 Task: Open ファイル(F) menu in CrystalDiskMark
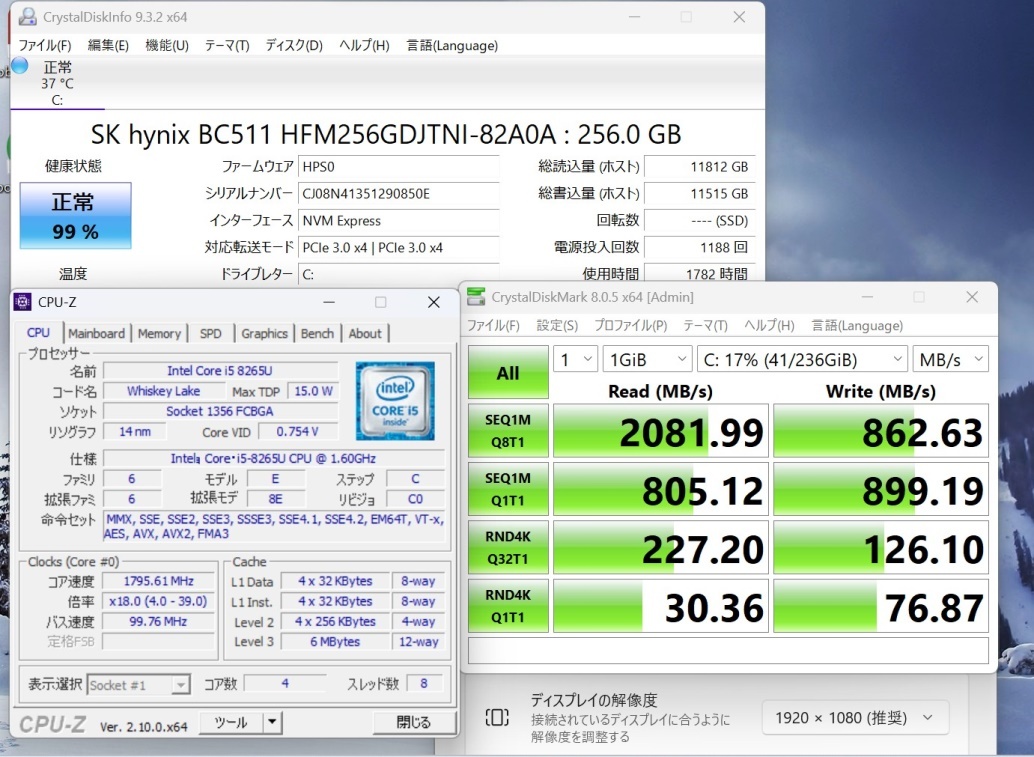493,326
